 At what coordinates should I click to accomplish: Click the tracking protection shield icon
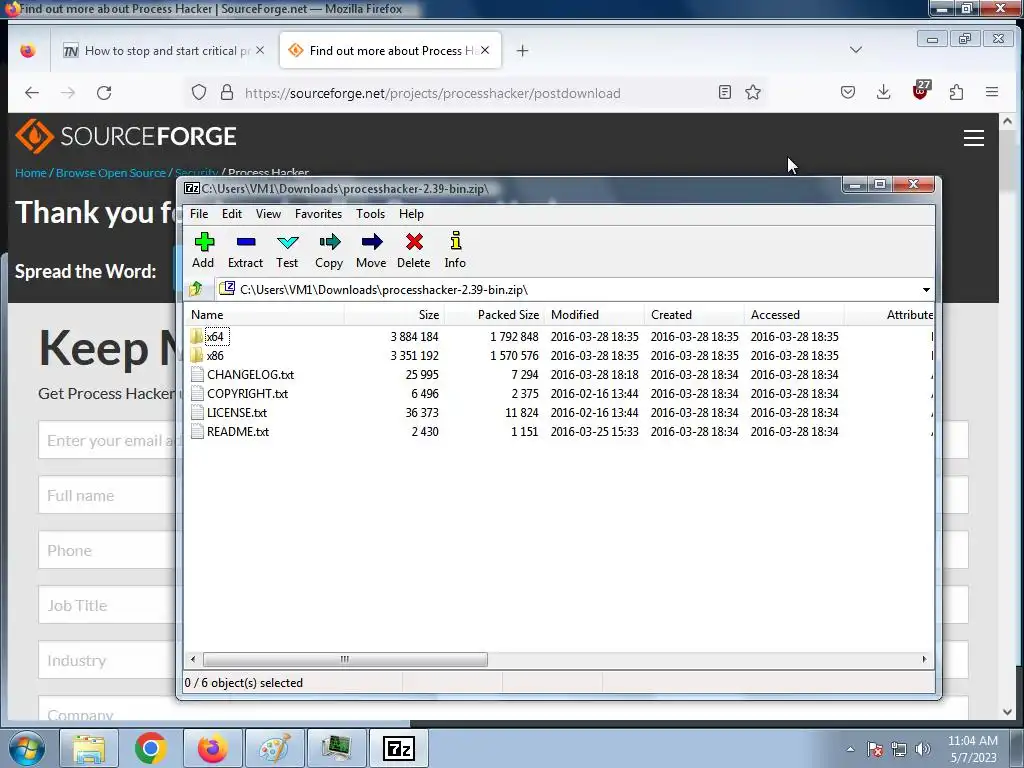coord(199,93)
